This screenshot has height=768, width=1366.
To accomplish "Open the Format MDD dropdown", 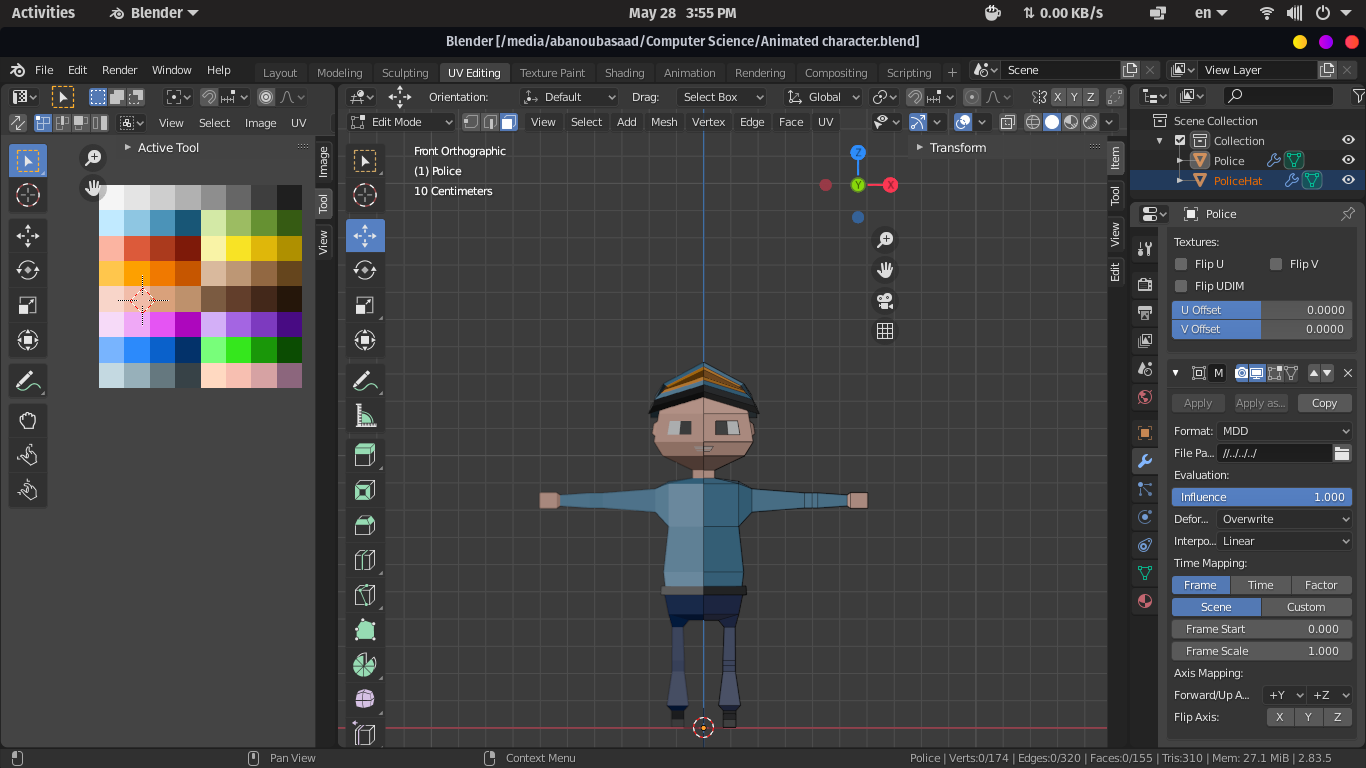I will [x=1285, y=431].
